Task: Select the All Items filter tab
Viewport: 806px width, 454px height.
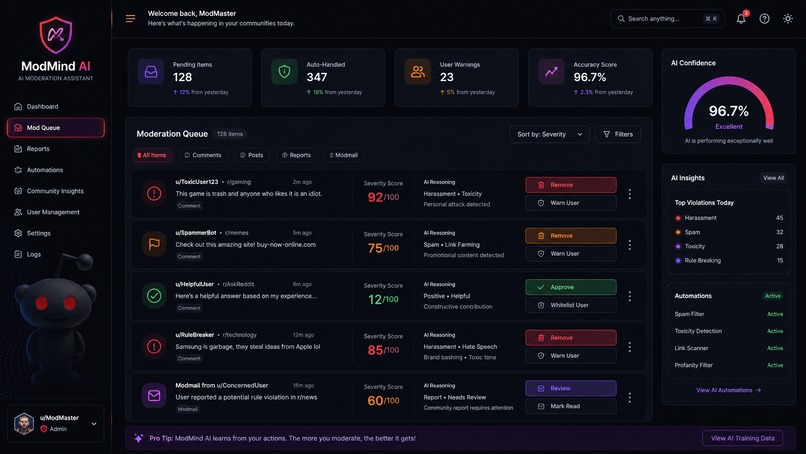Action: coord(152,155)
